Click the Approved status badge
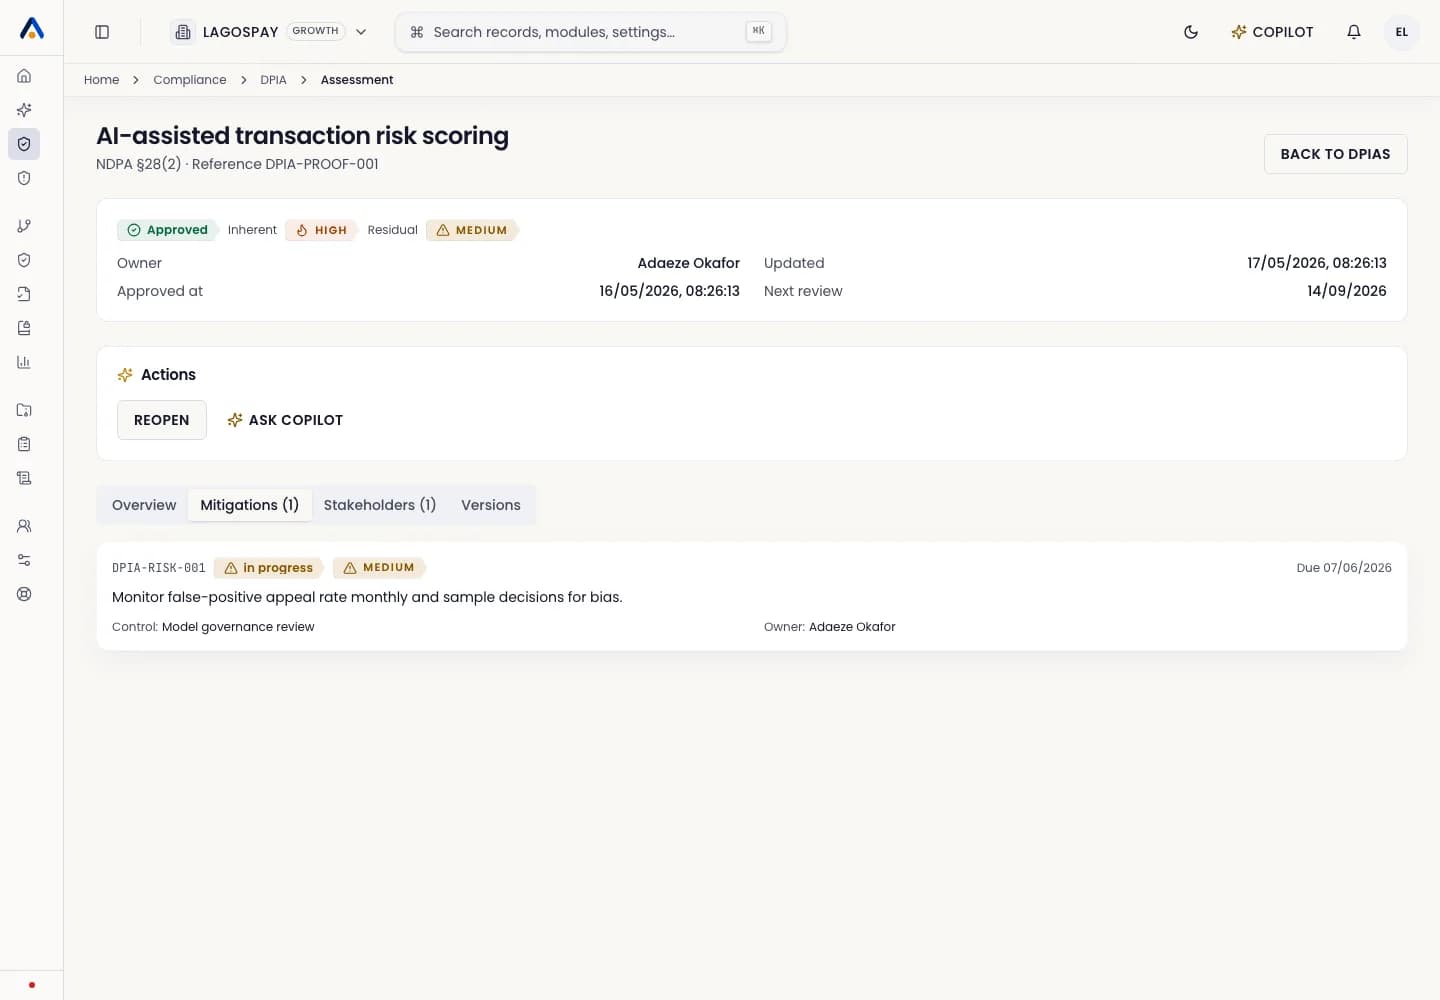Screen dimensions: 1440x1000 pos(167,230)
